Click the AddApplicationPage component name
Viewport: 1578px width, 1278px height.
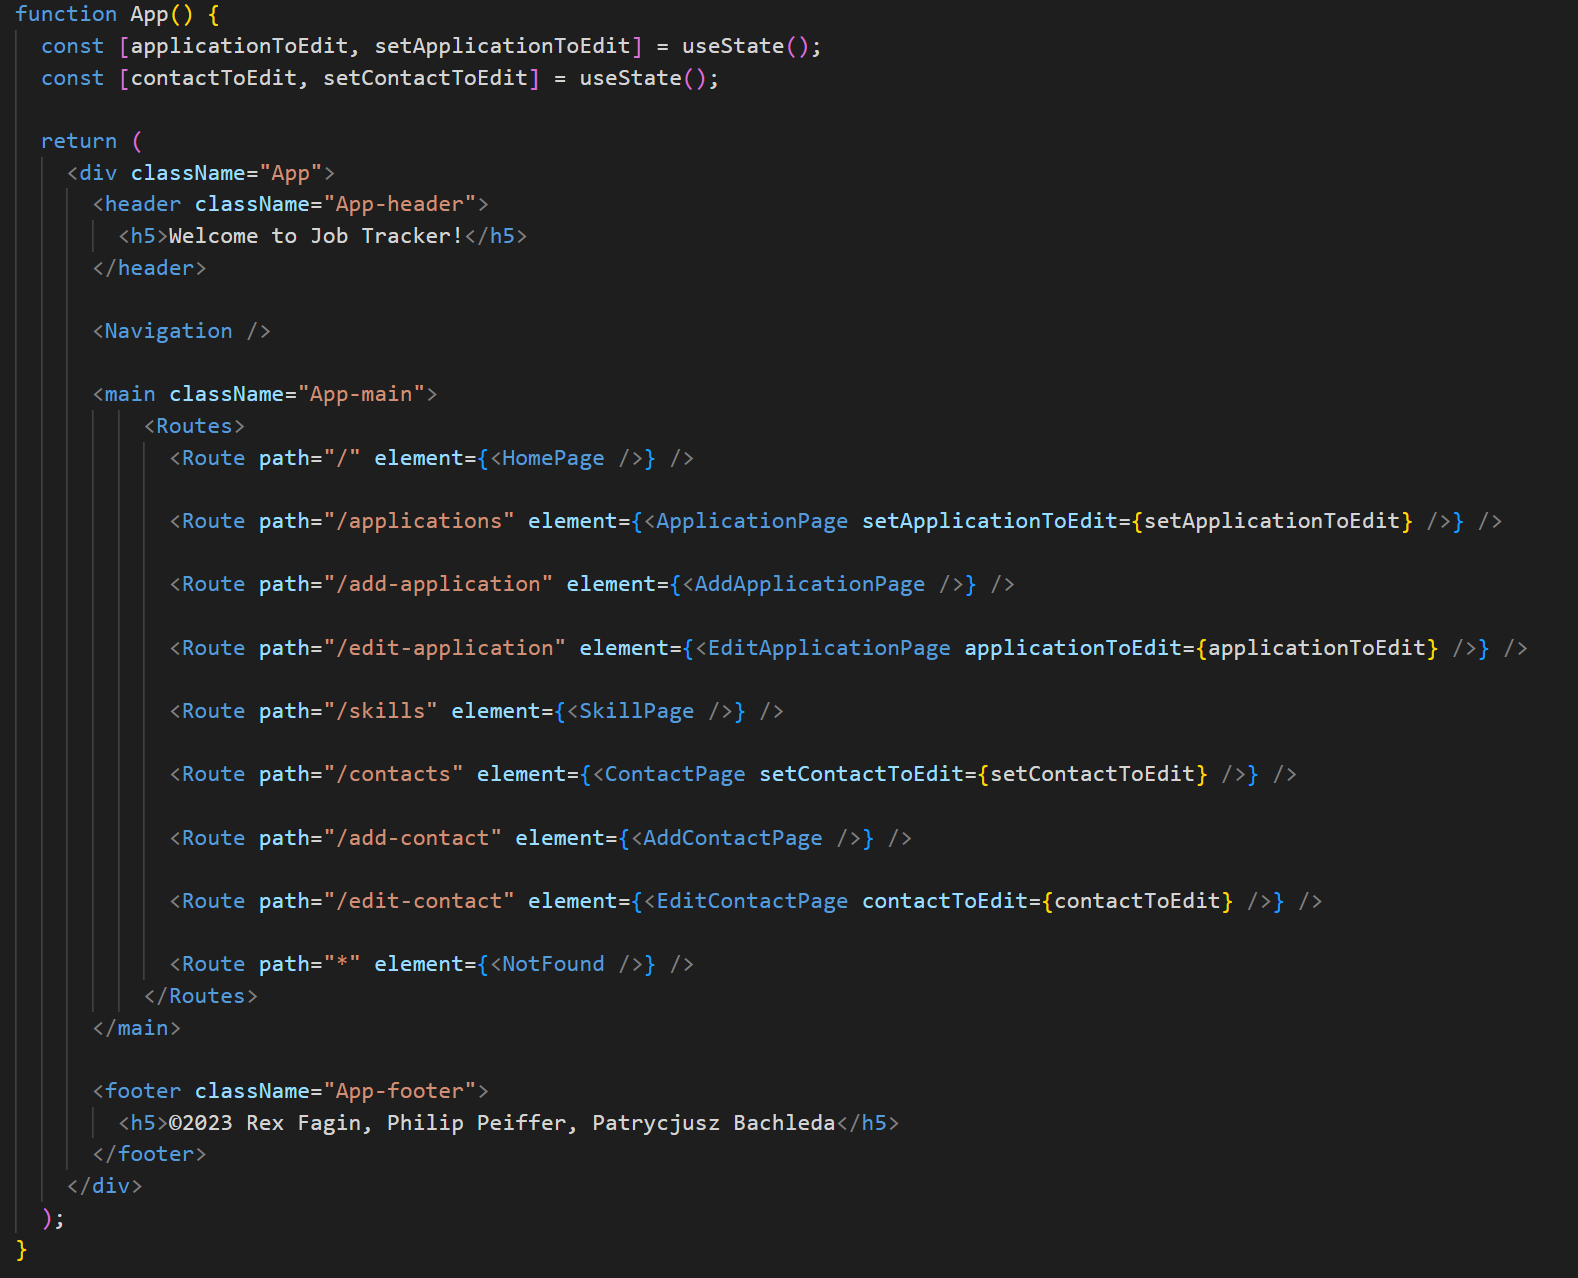(809, 584)
